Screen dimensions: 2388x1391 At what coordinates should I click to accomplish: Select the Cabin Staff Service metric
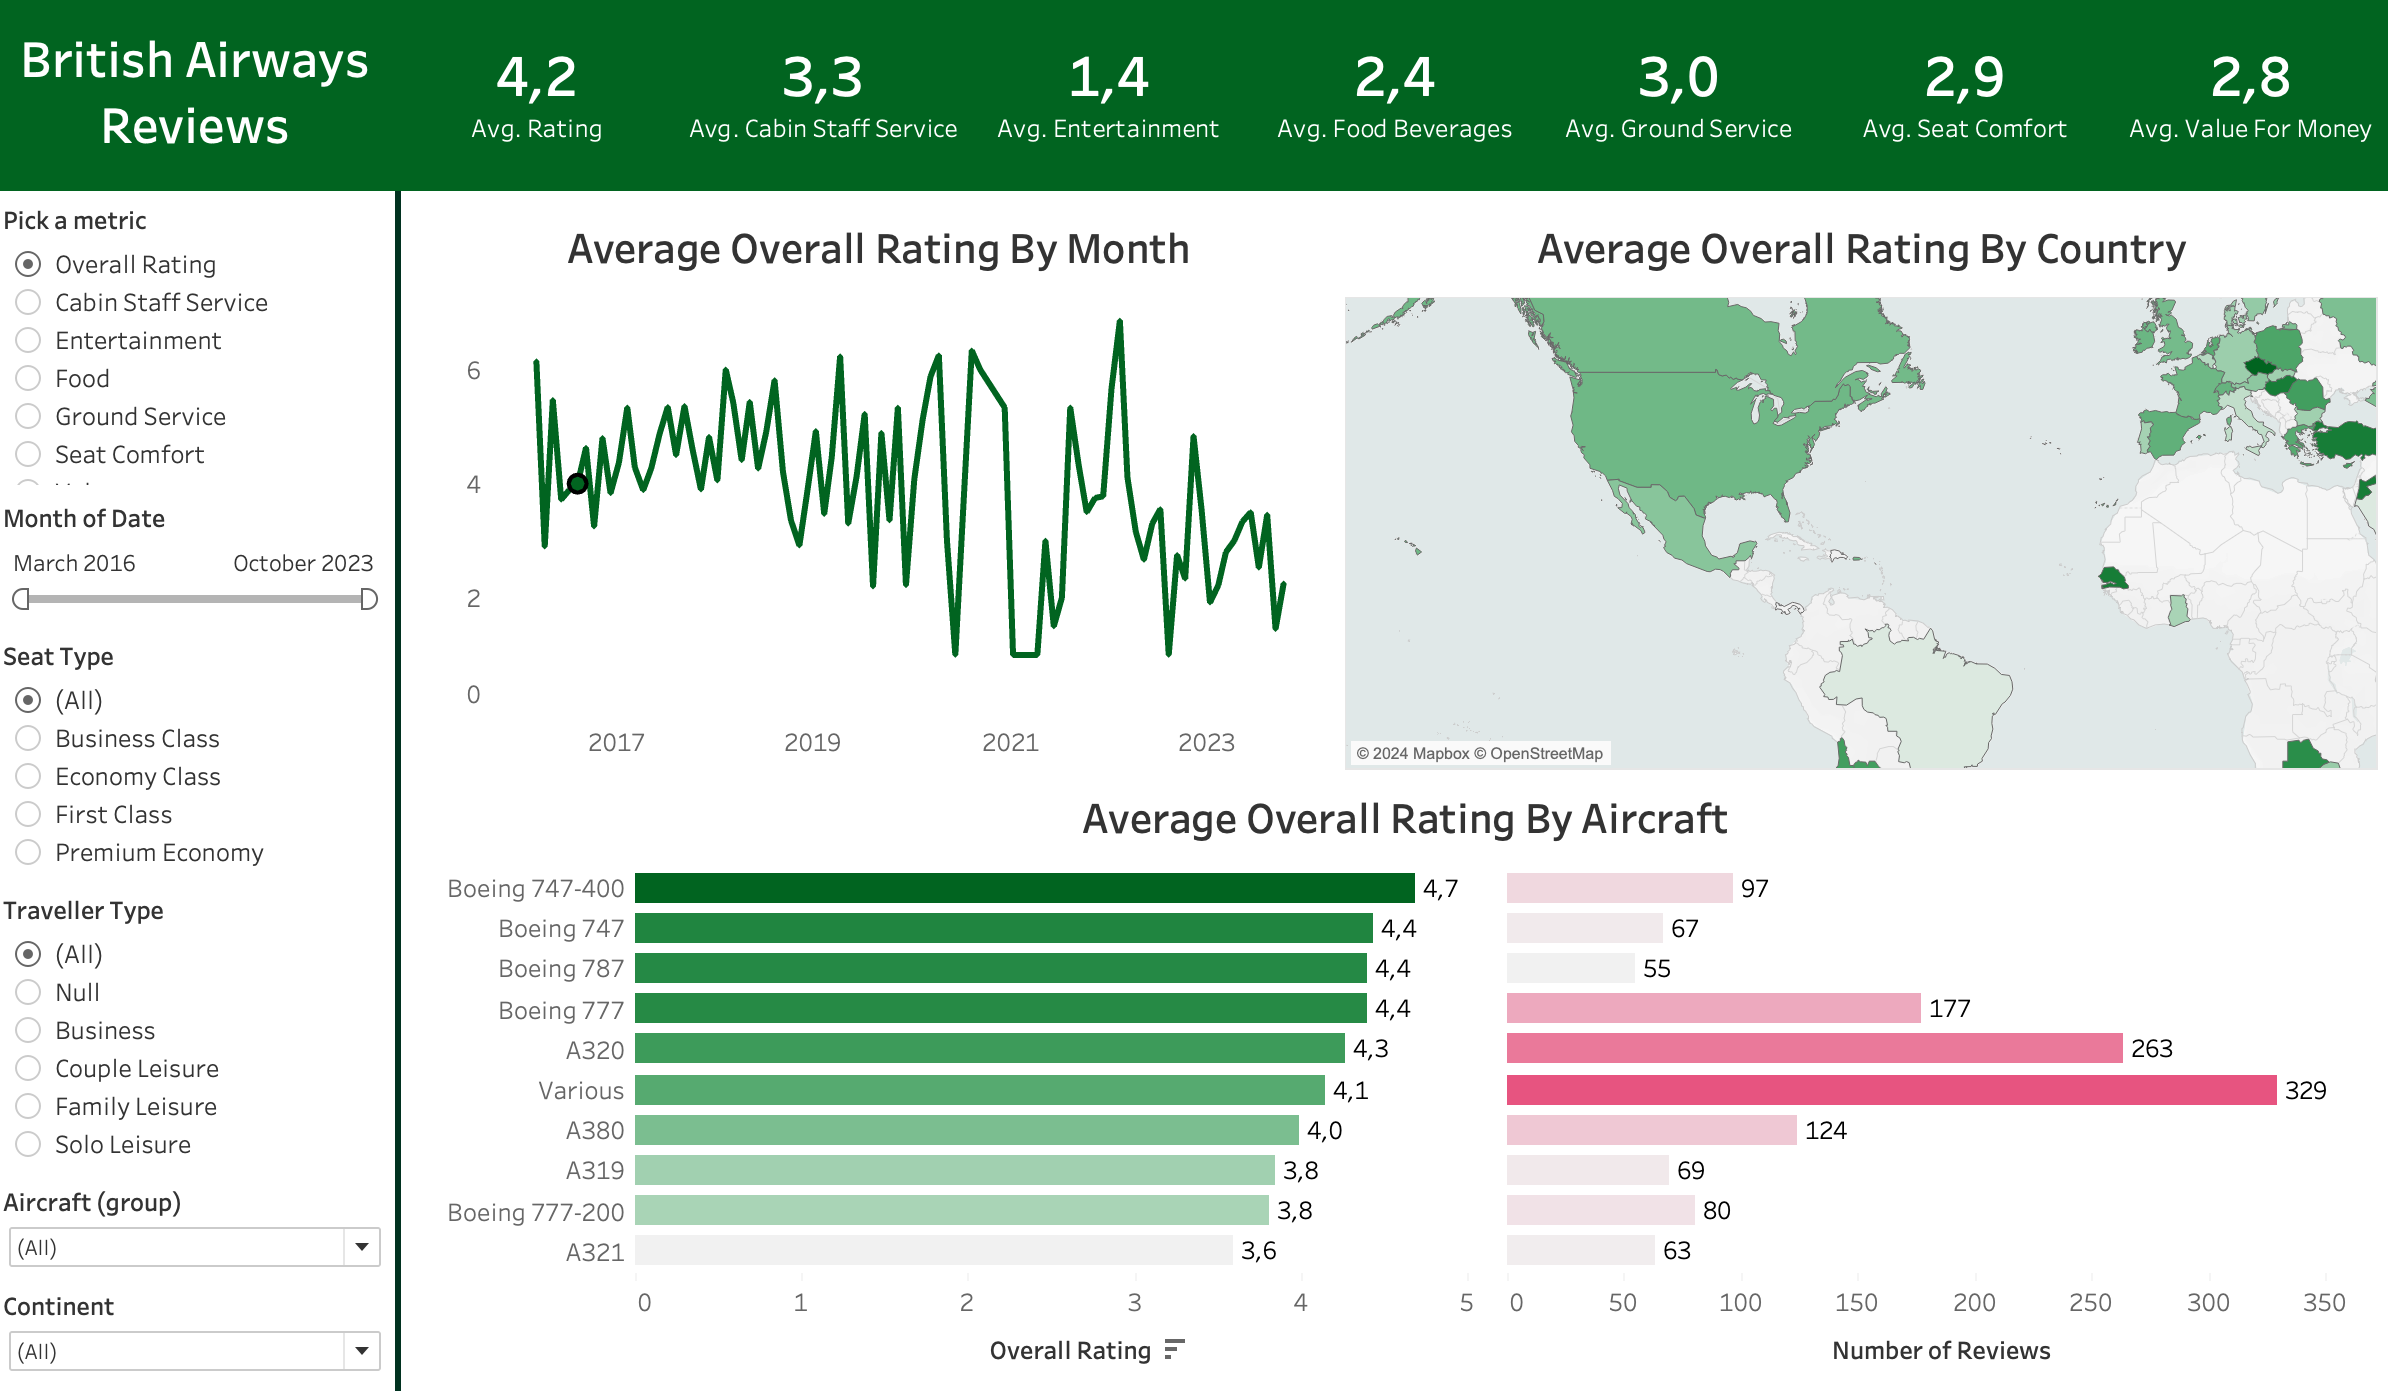(28, 302)
